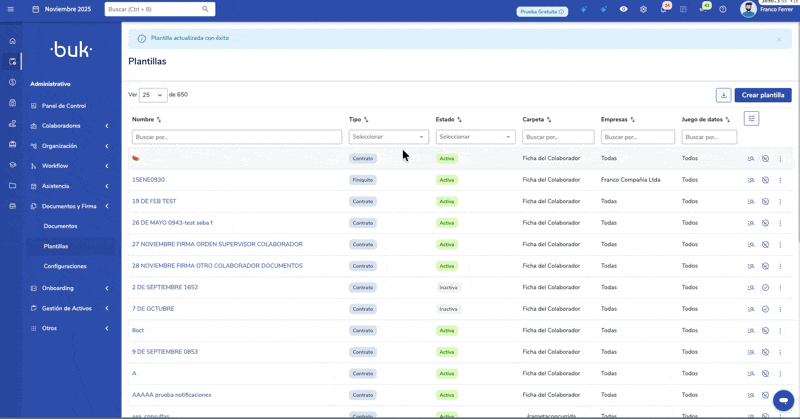The image size is (800, 419).
Task: Select Configuraciones in the sidebar
Action: tap(65, 266)
